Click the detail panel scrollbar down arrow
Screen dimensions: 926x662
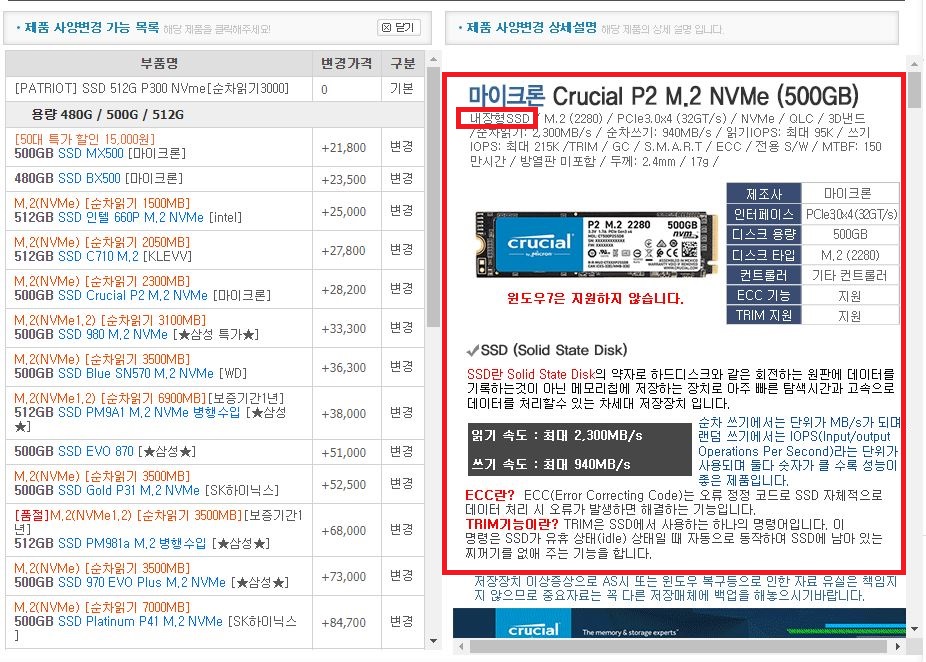(x=914, y=629)
